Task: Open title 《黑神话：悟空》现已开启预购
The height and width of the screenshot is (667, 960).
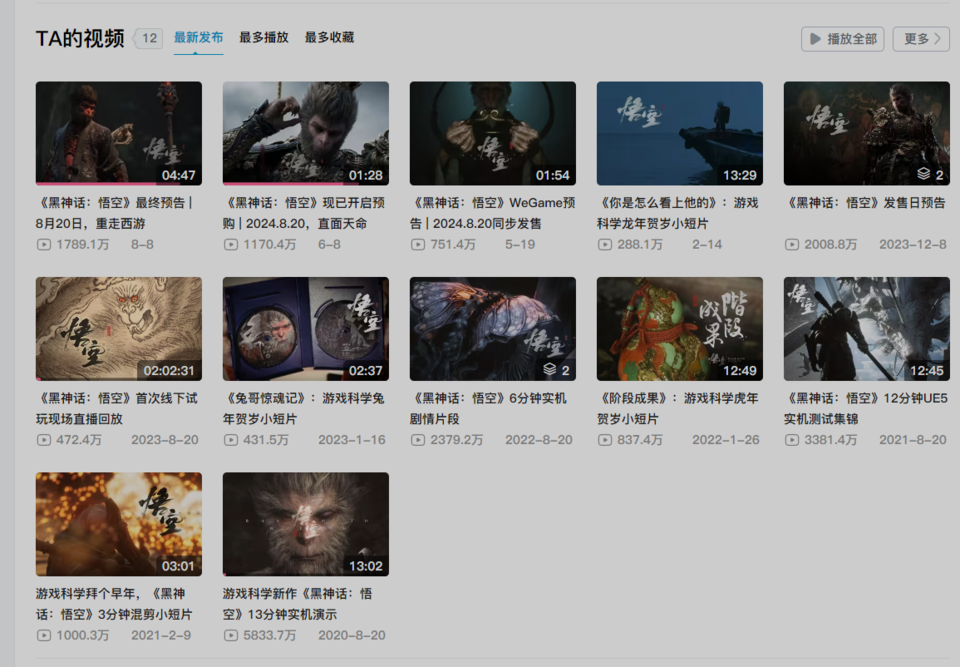Action: point(304,213)
